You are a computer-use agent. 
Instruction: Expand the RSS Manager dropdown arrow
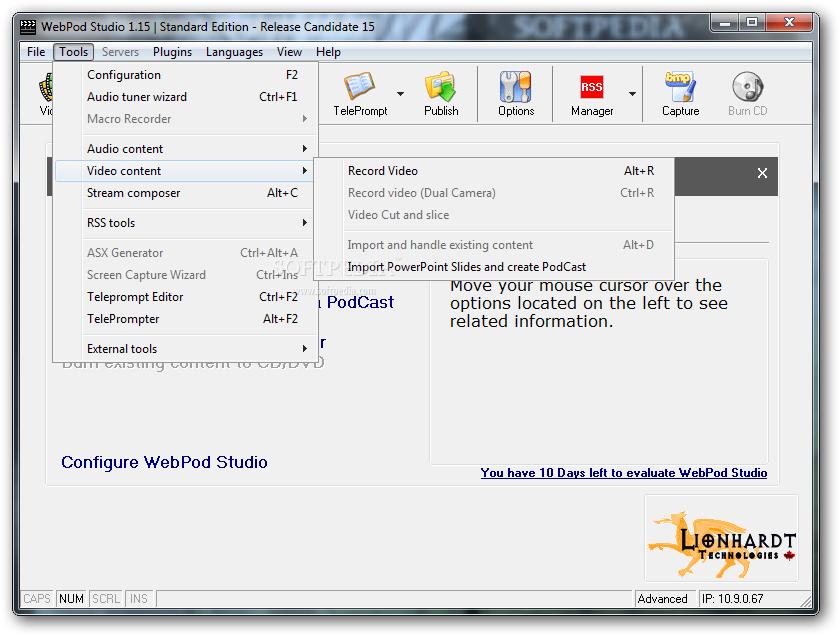click(x=632, y=94)
